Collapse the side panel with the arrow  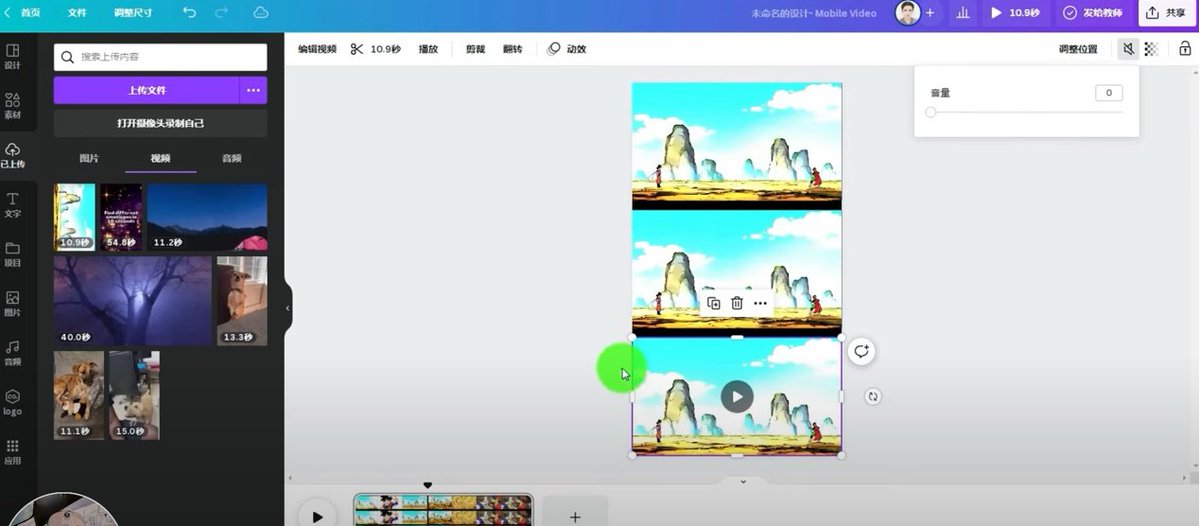pos(288,308)
